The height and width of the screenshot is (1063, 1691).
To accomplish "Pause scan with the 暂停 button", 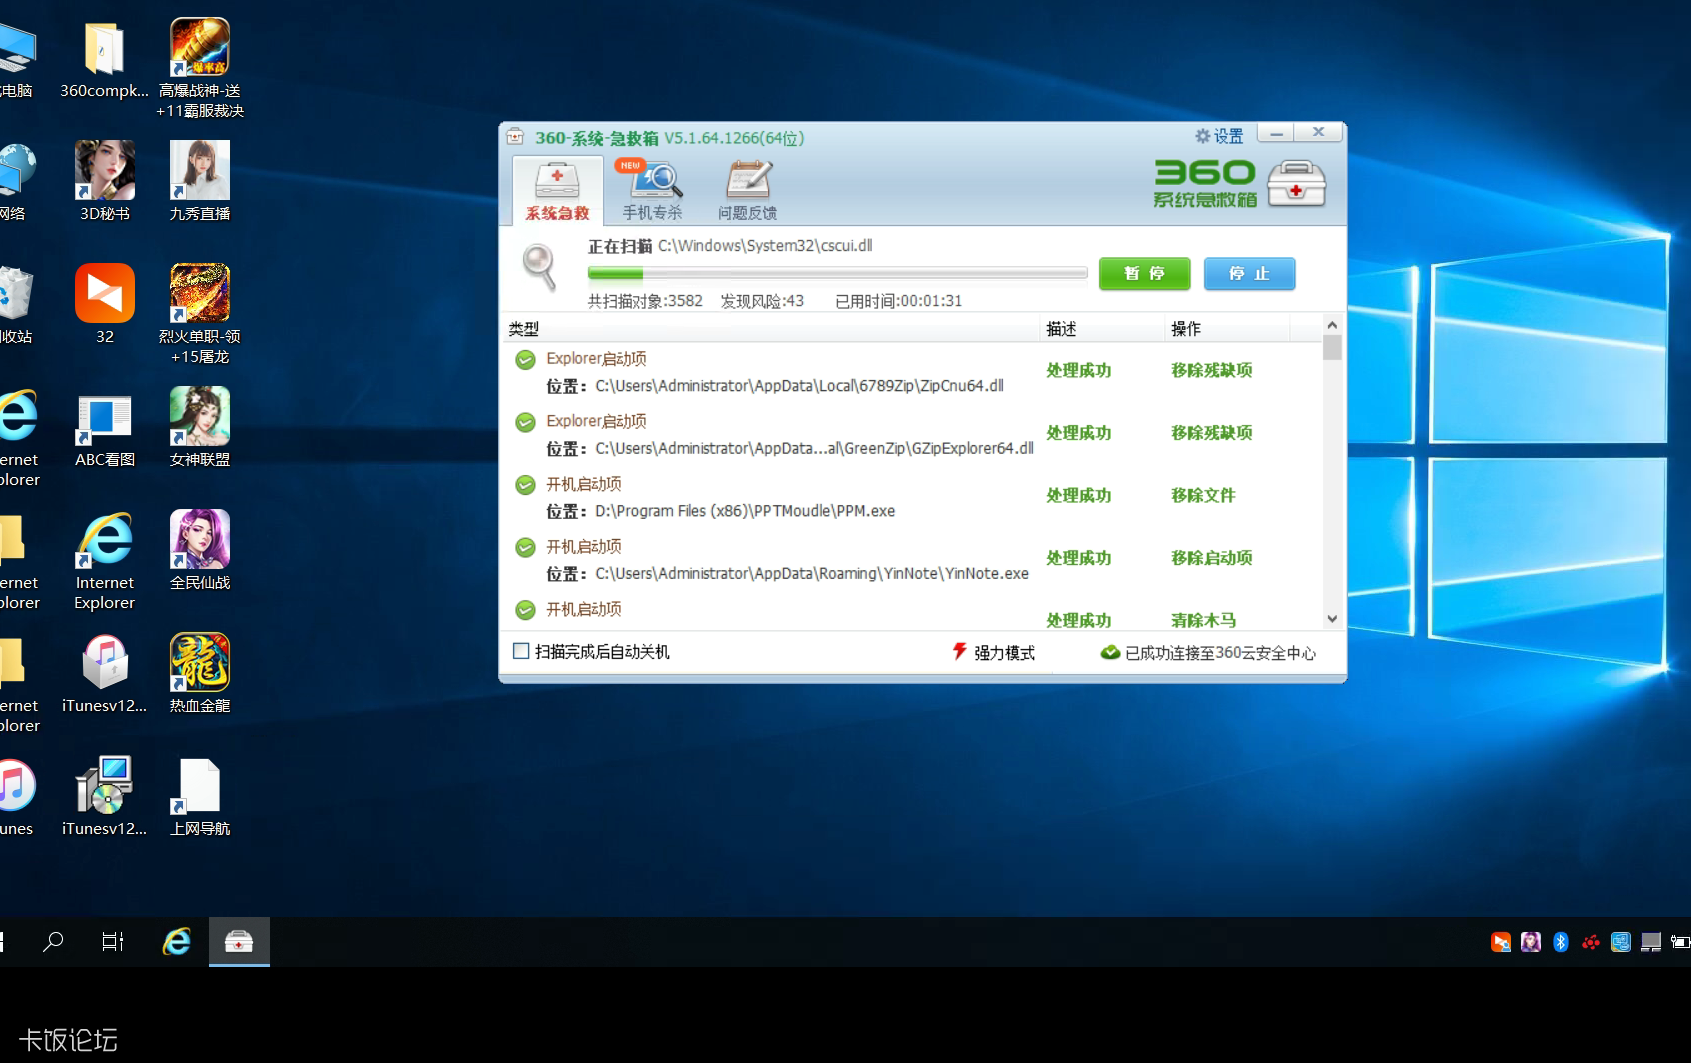I will 1144,274.
